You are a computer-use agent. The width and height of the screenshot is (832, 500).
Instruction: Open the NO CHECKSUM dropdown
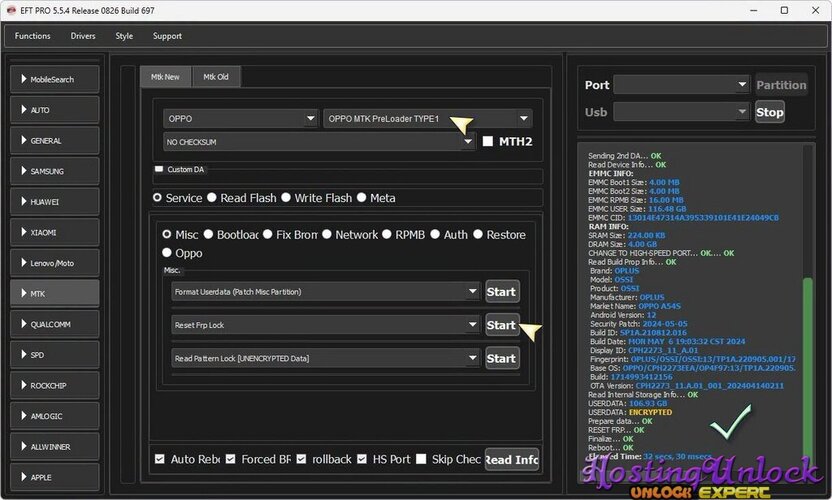319,142
